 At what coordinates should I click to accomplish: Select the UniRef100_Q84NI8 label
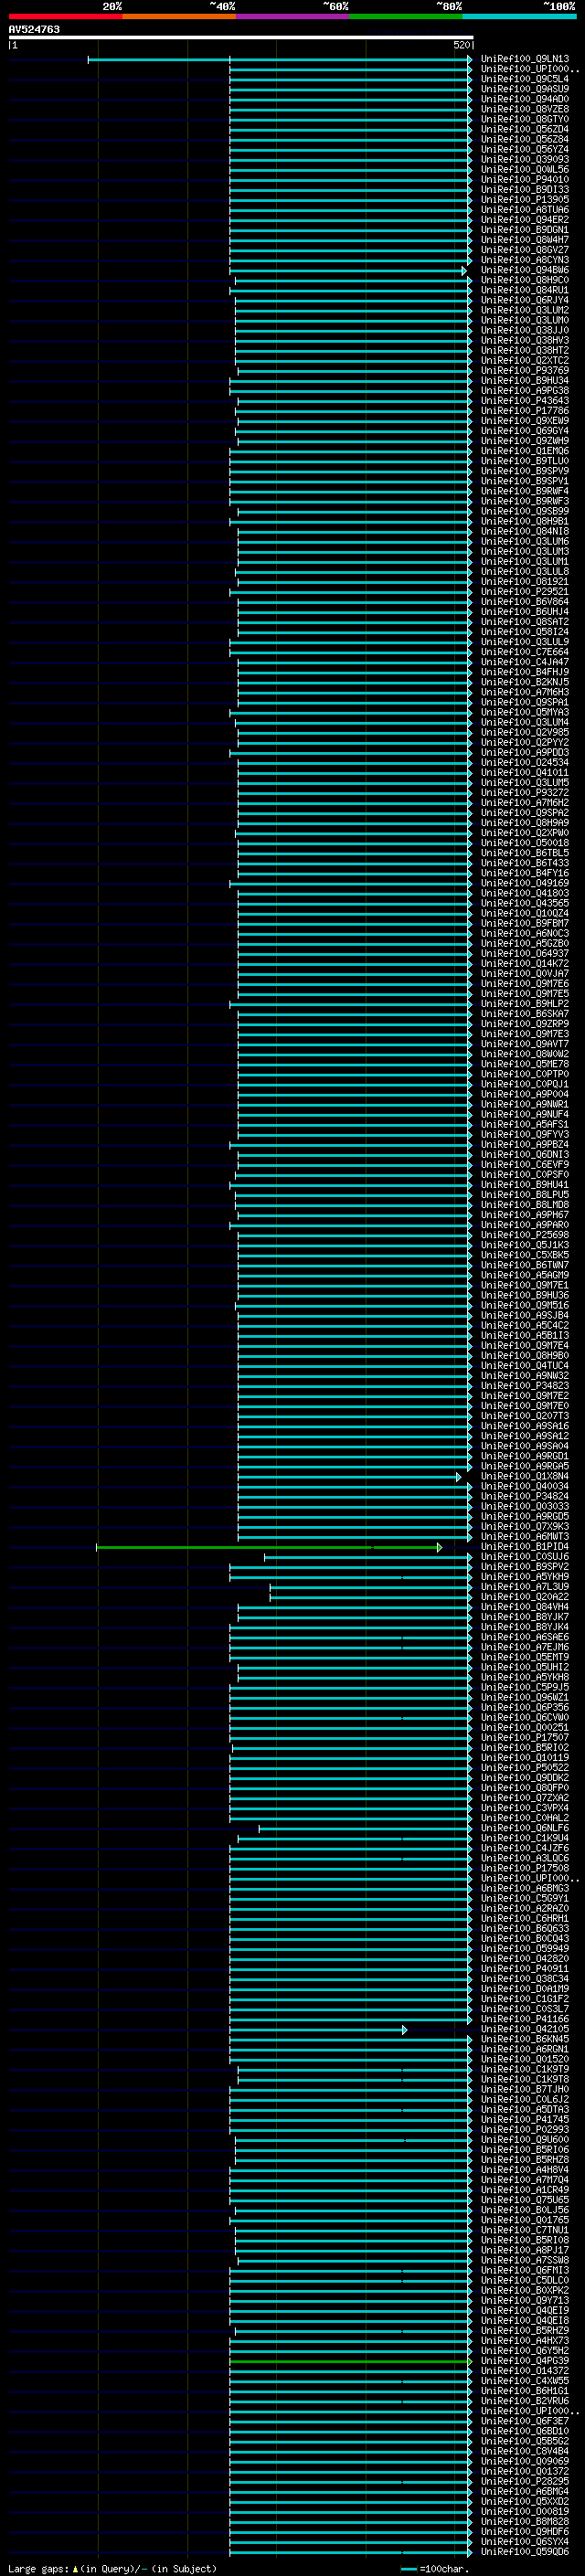(525, 531)
